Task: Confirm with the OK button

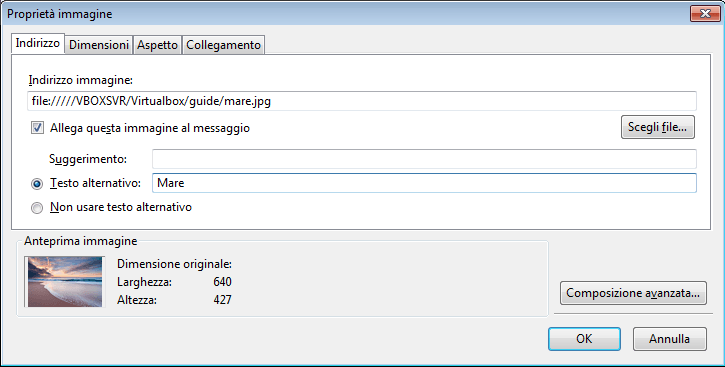Action: tap(584, 339)
